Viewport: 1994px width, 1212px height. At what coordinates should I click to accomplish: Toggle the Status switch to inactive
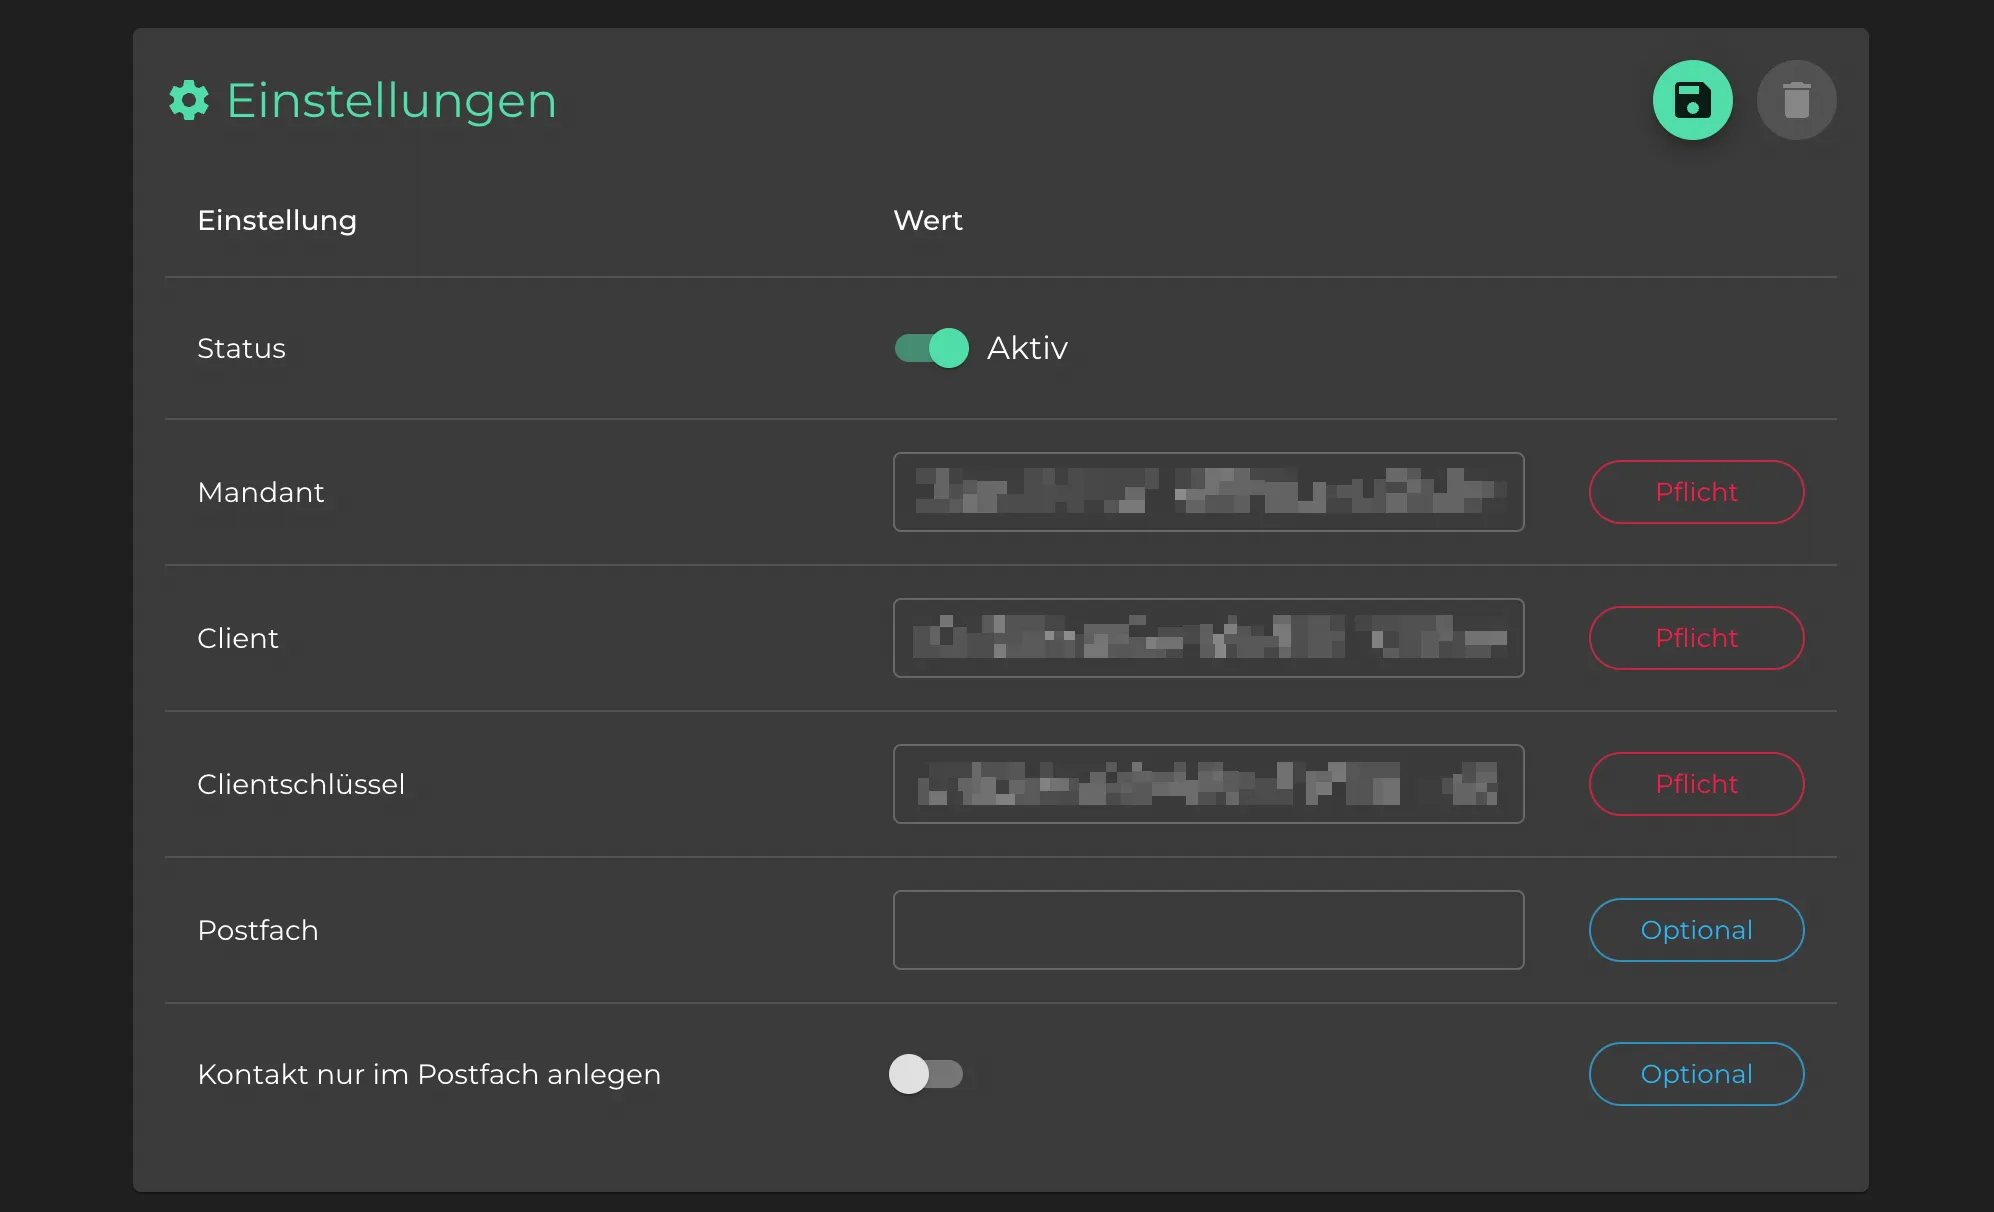point(929,349)
